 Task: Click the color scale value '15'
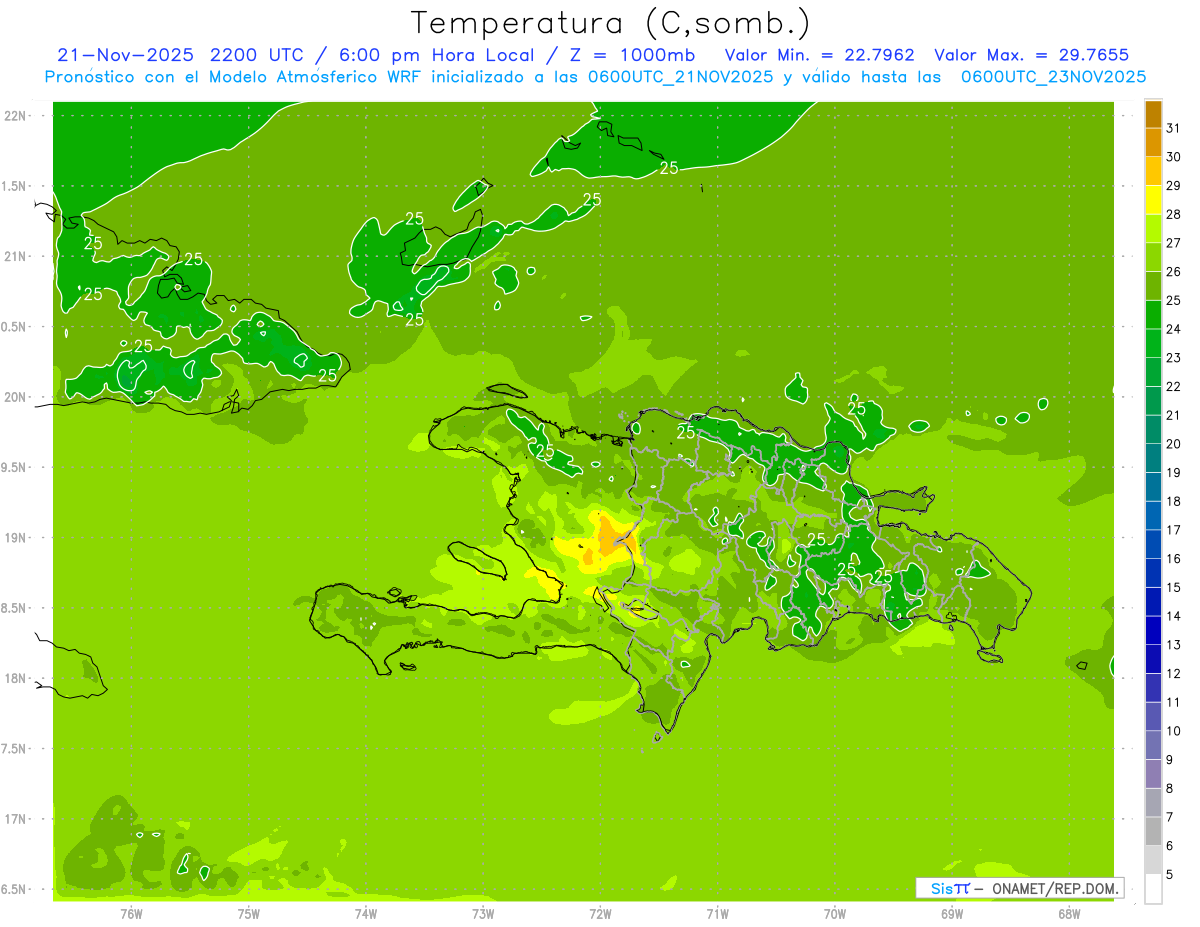pyautogui.click(x=1174, y=587)
